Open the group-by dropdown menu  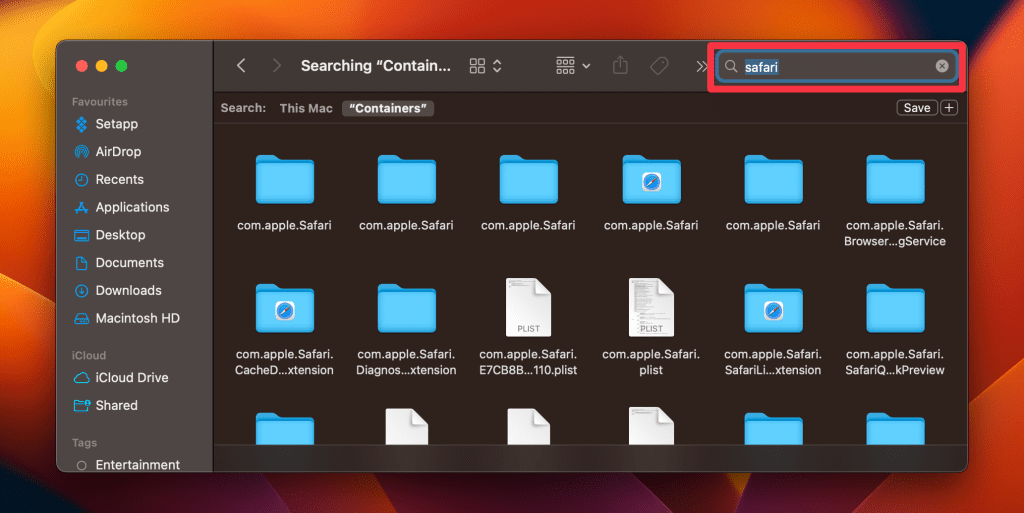tap(573, 66)
